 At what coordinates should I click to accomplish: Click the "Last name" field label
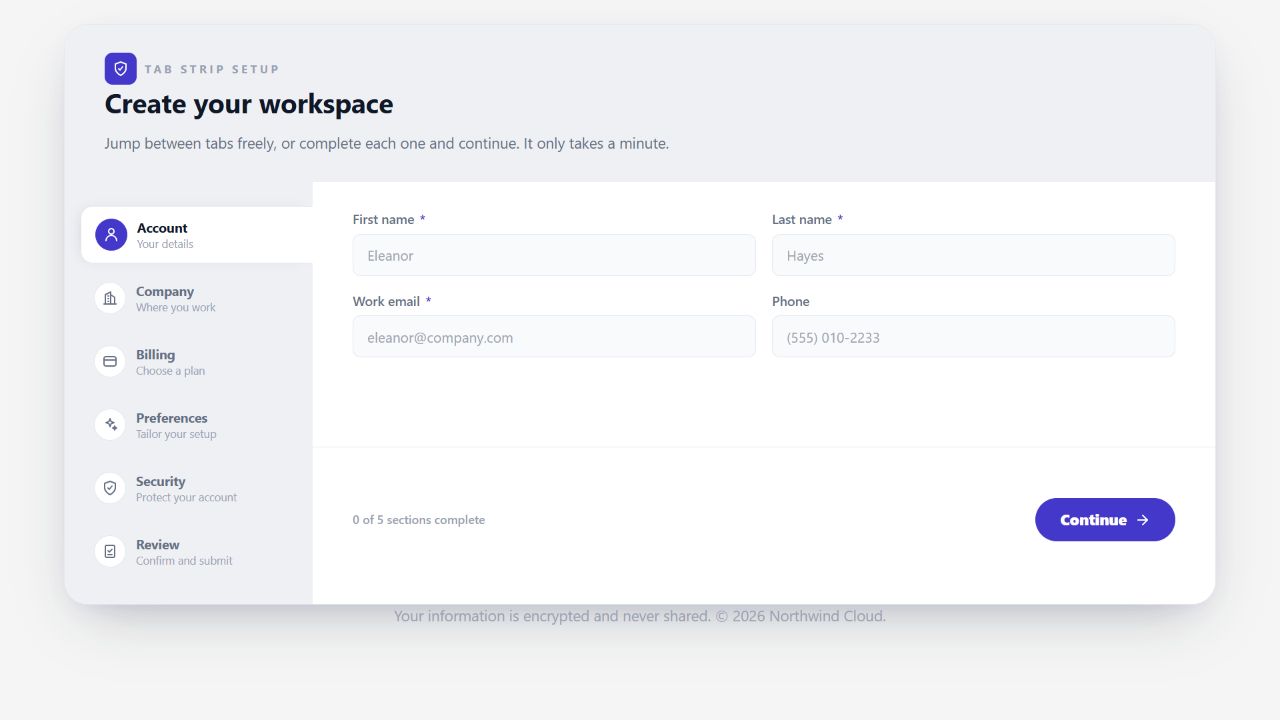(x=802, y=219)
